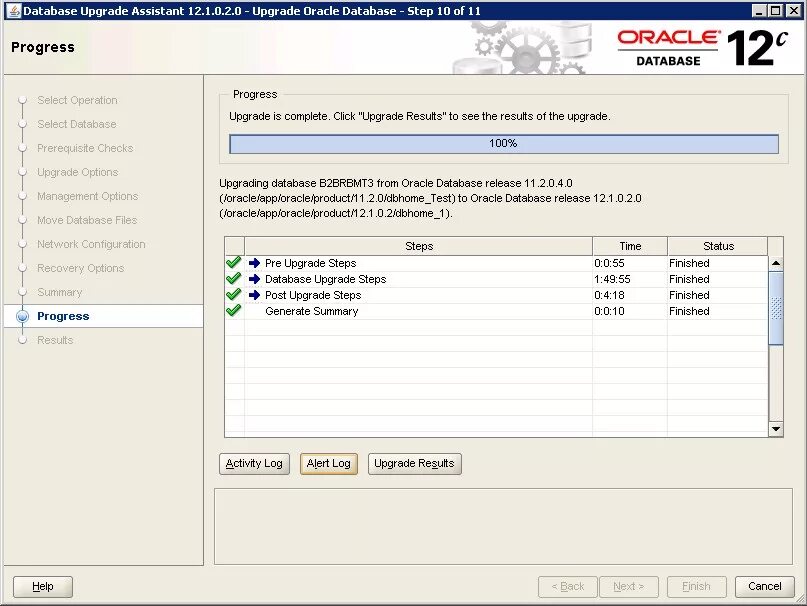Open the Alert Log
The height and width of the screenshot is (606, 807).
(x=328, y=463)
